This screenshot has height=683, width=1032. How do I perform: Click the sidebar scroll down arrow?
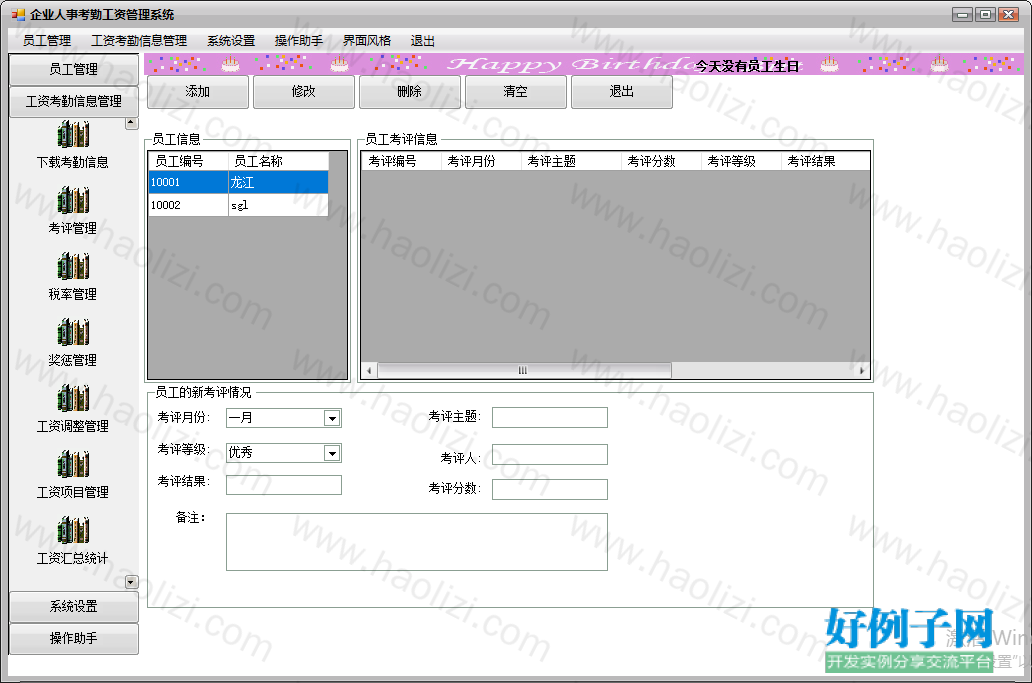point(132,582)
